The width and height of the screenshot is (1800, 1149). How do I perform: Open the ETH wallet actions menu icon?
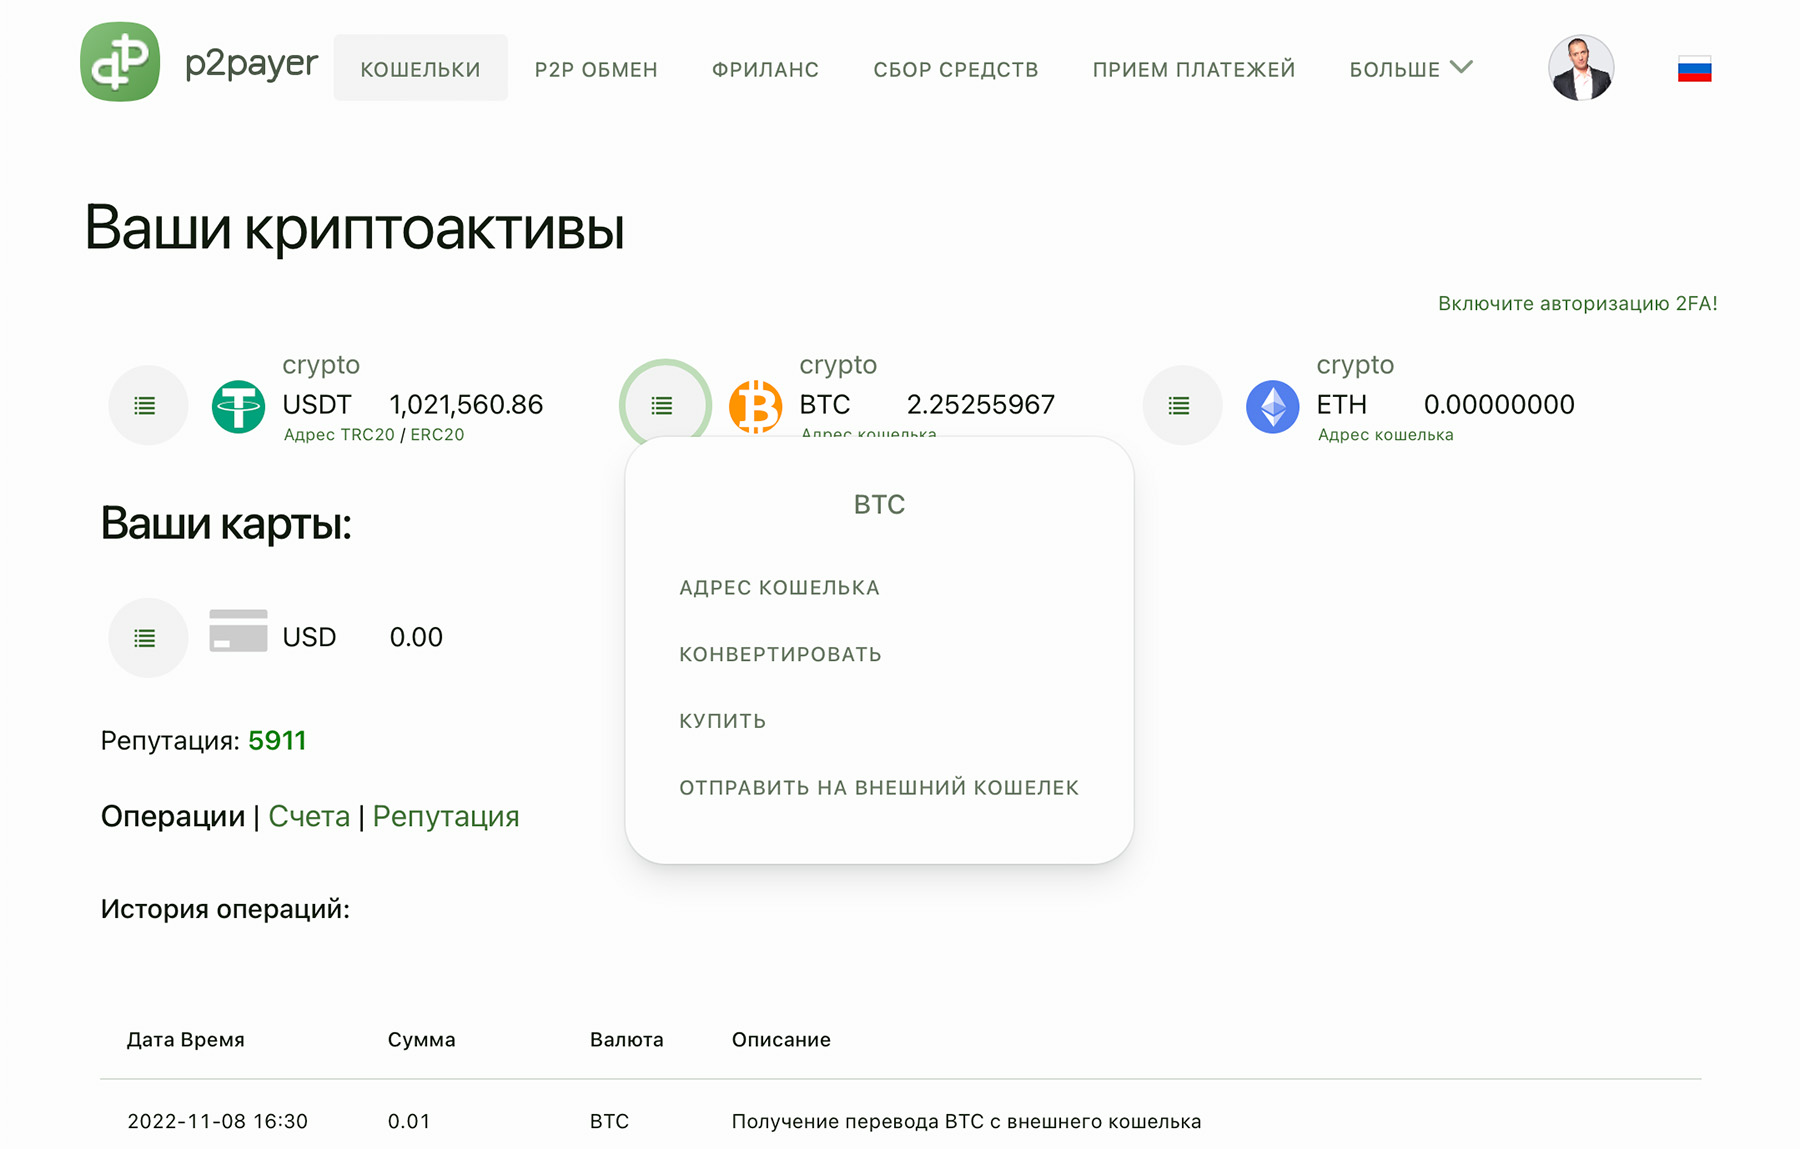pos(1181,405)
